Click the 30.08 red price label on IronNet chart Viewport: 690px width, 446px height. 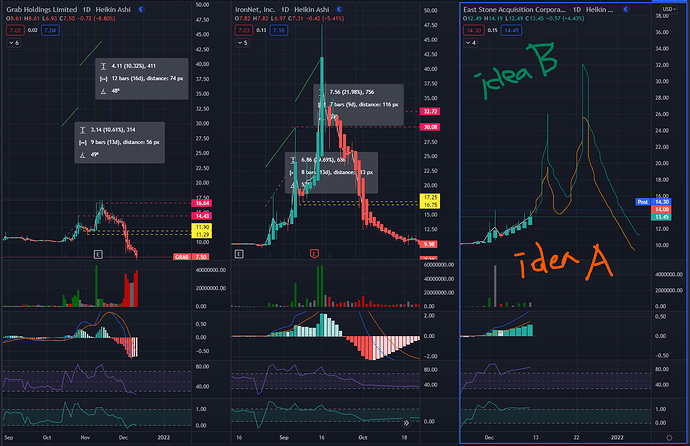click(430, 127)
